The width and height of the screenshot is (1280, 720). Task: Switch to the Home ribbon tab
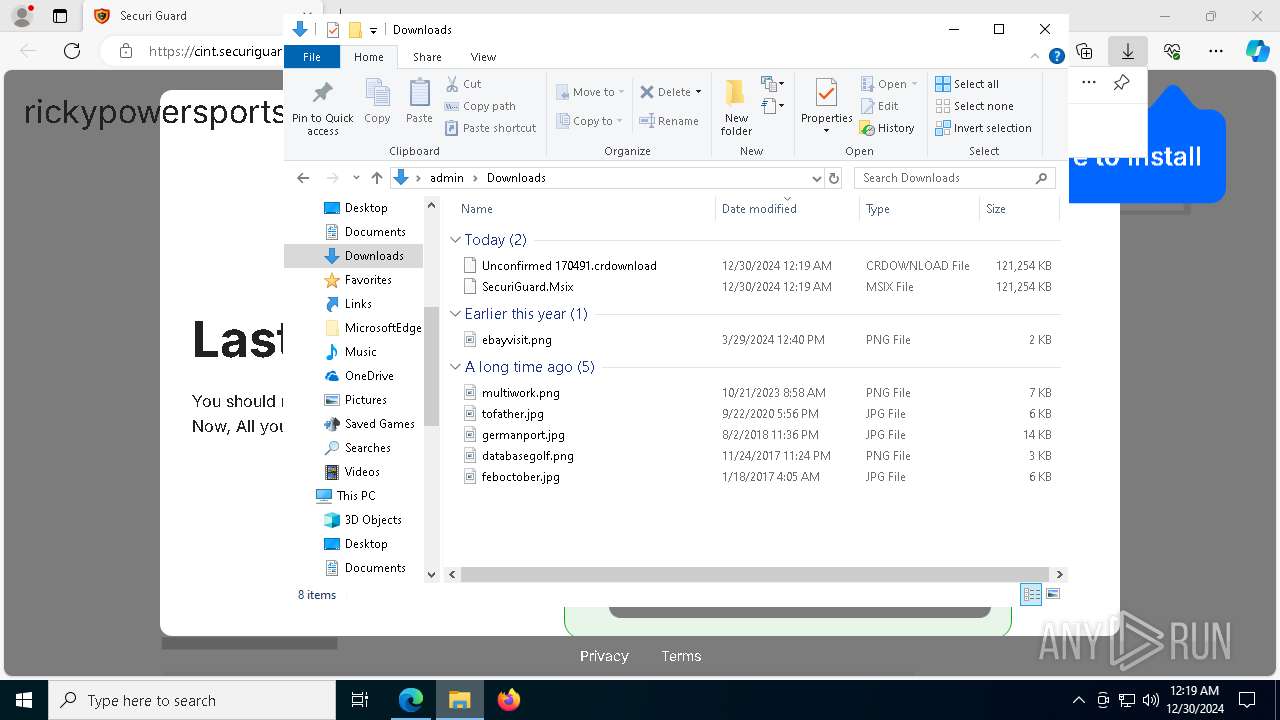[x=368, y=57]
